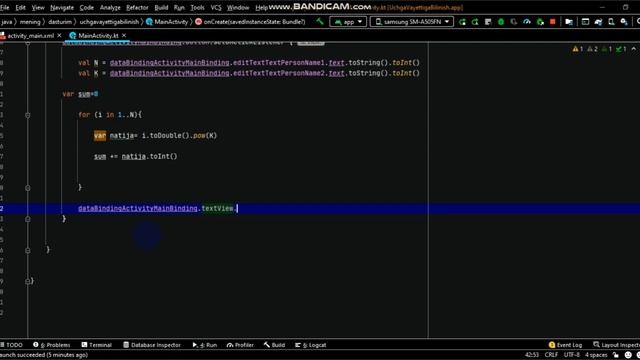The image size is (640, 360).
Task: Open the Edit menu
Action: (20, 7)
